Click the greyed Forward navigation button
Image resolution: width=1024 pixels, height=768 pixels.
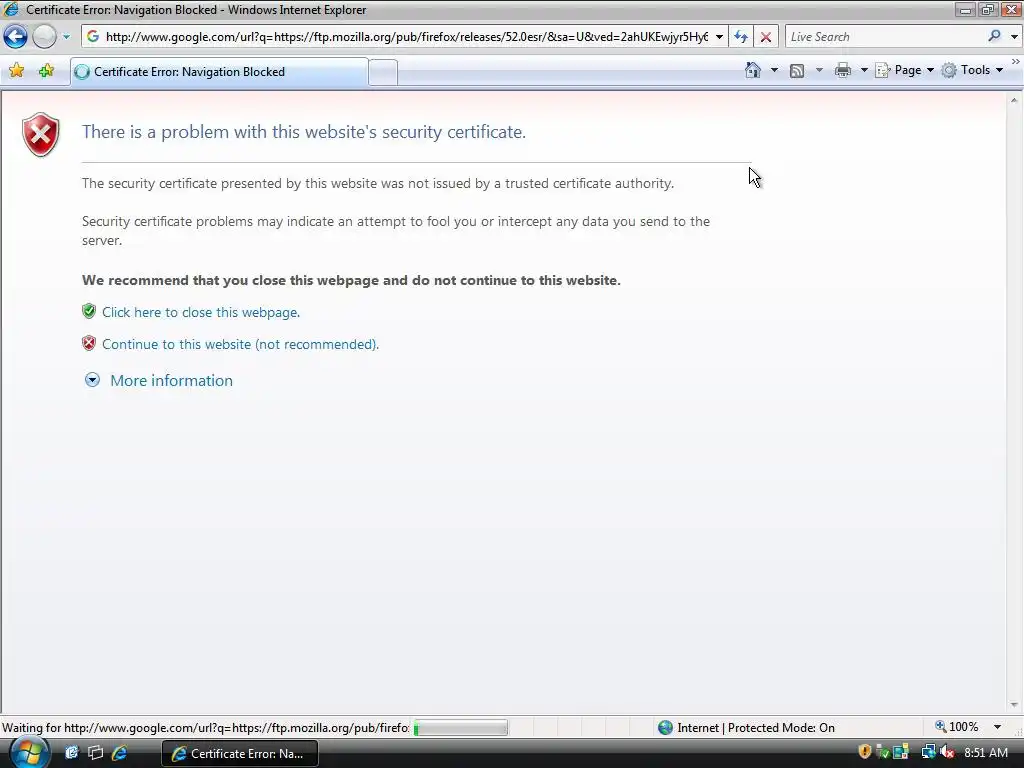coord(44,37)
